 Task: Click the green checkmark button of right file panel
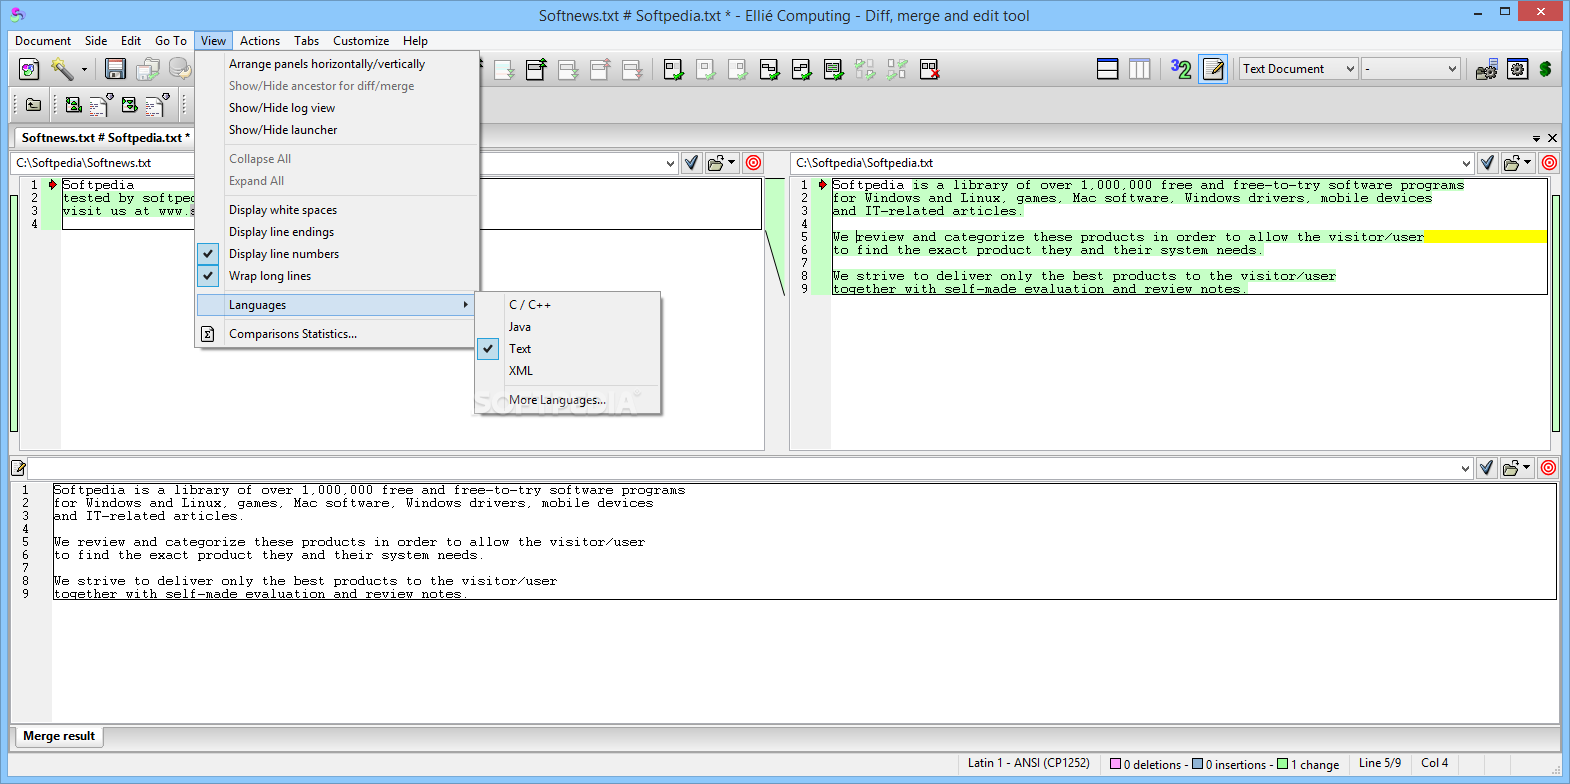click(x=1487, y=163)
